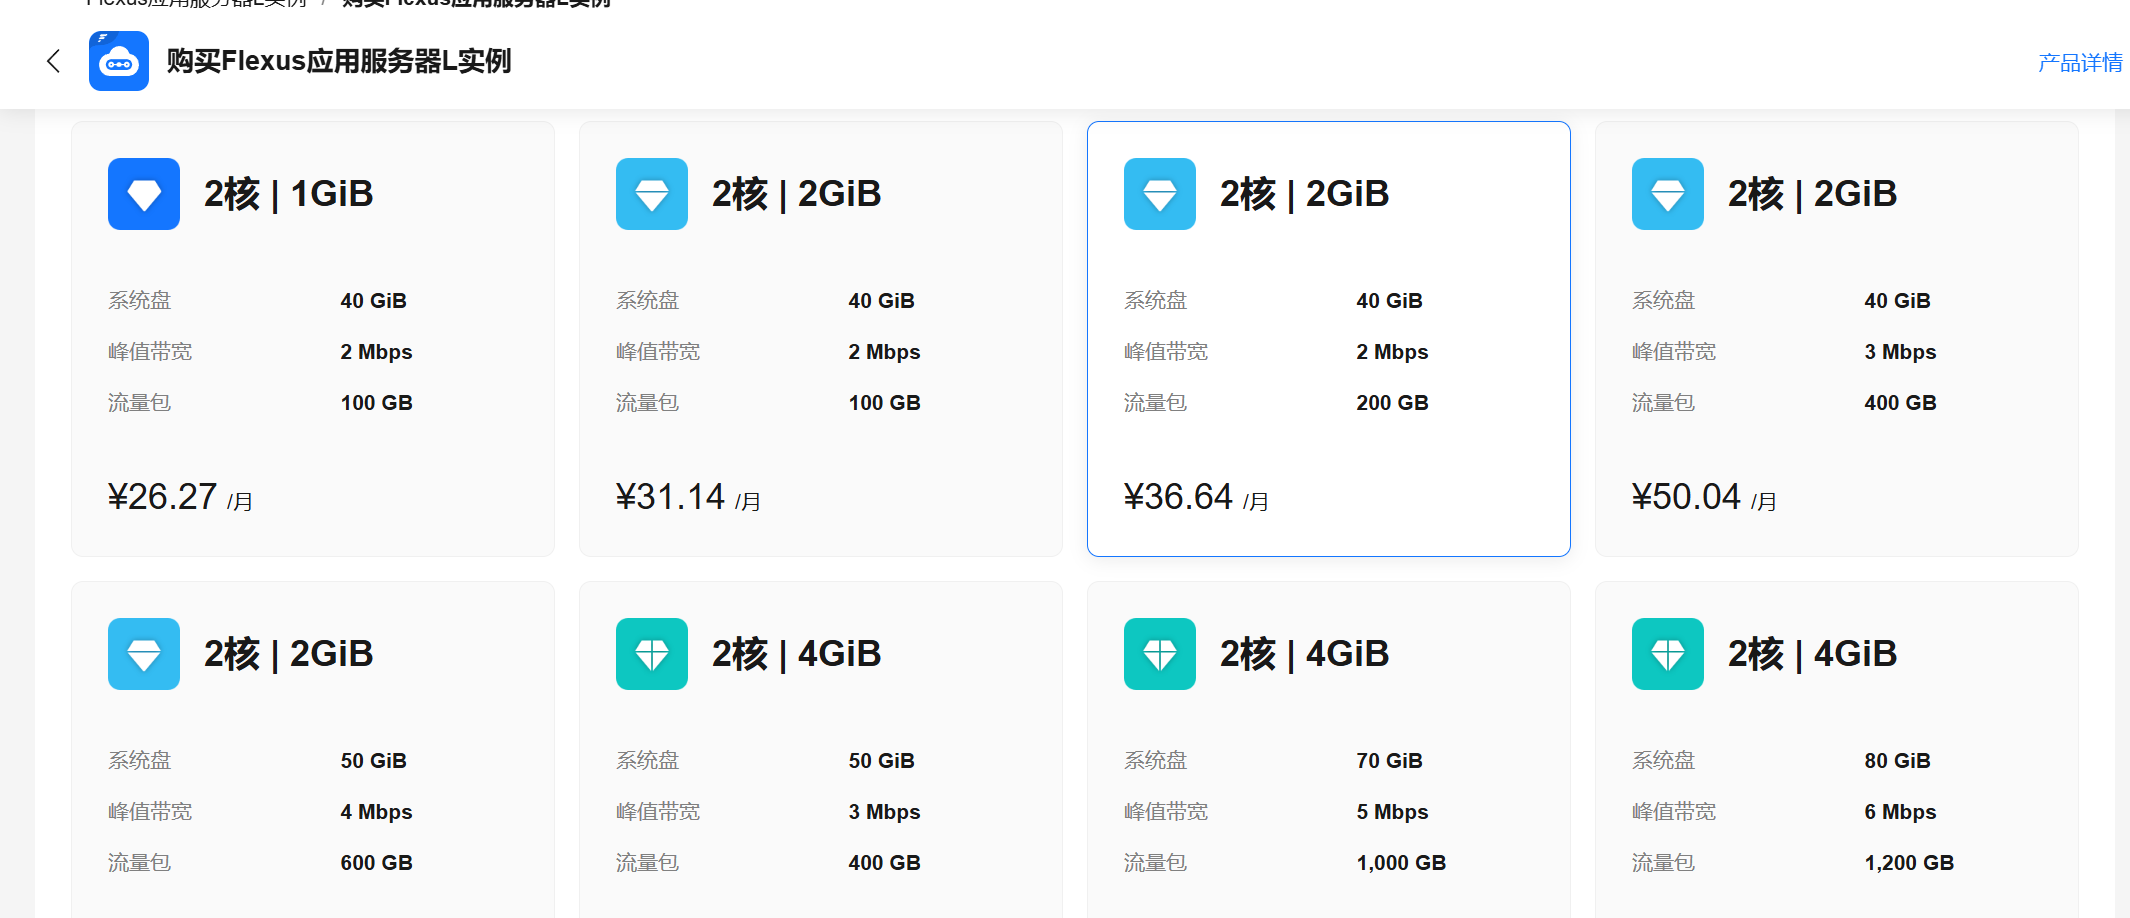Viewport: 2130px width, 918px height.
Task: Click the 峰值带宽 label on the 5 Mbps card
Action: 1166,811
